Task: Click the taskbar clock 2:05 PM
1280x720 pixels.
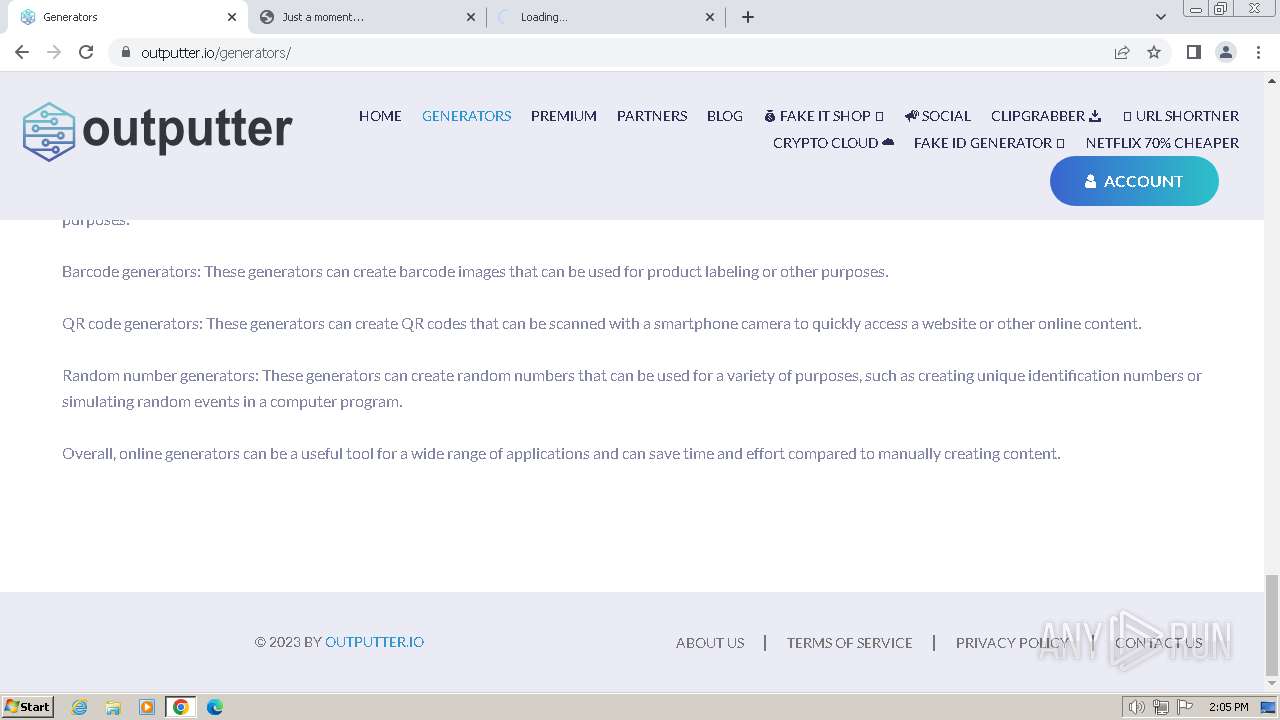Action: click(x=1228, y=707)
